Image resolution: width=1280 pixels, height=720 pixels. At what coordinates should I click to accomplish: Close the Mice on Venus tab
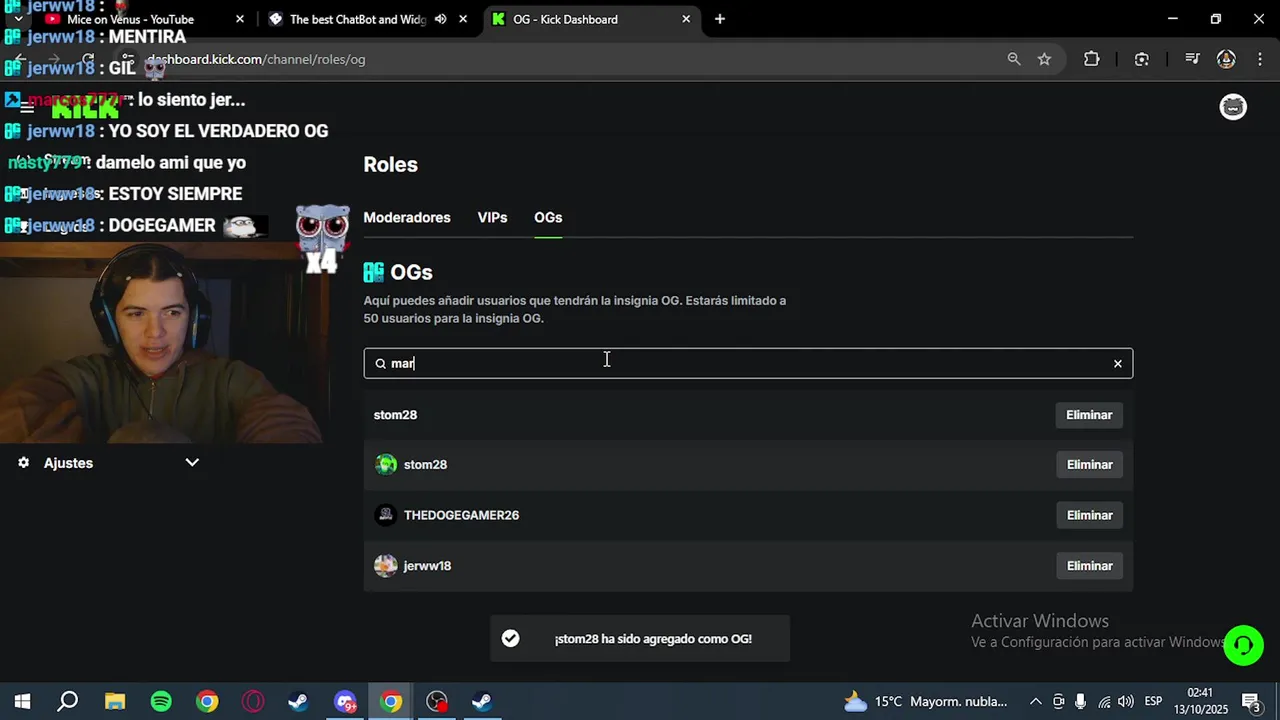(x=240, y=19)
